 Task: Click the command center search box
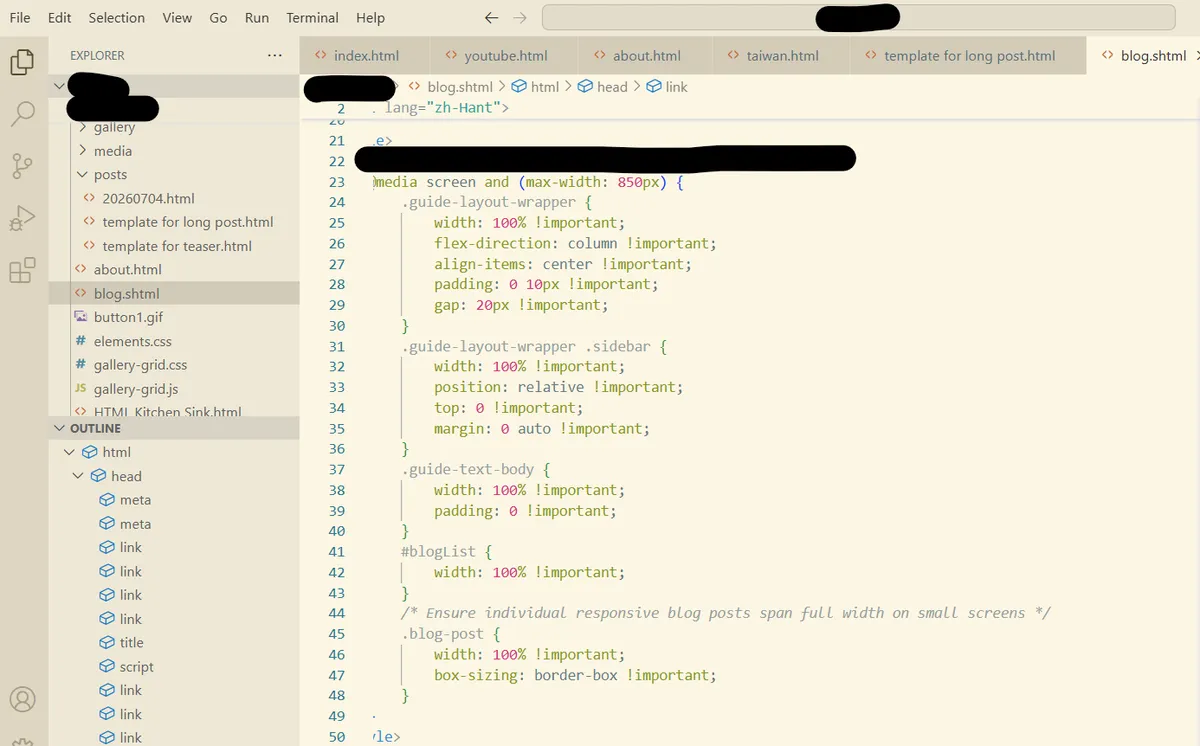(x=858, y=18)
